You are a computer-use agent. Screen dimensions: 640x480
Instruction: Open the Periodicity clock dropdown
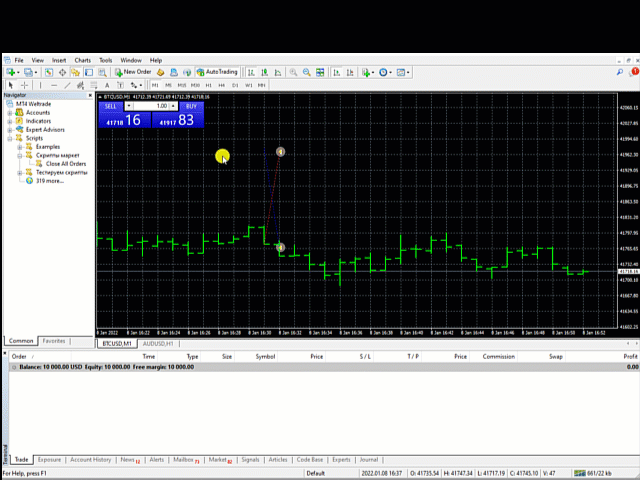pyautogui.click(x=385, y=72)
